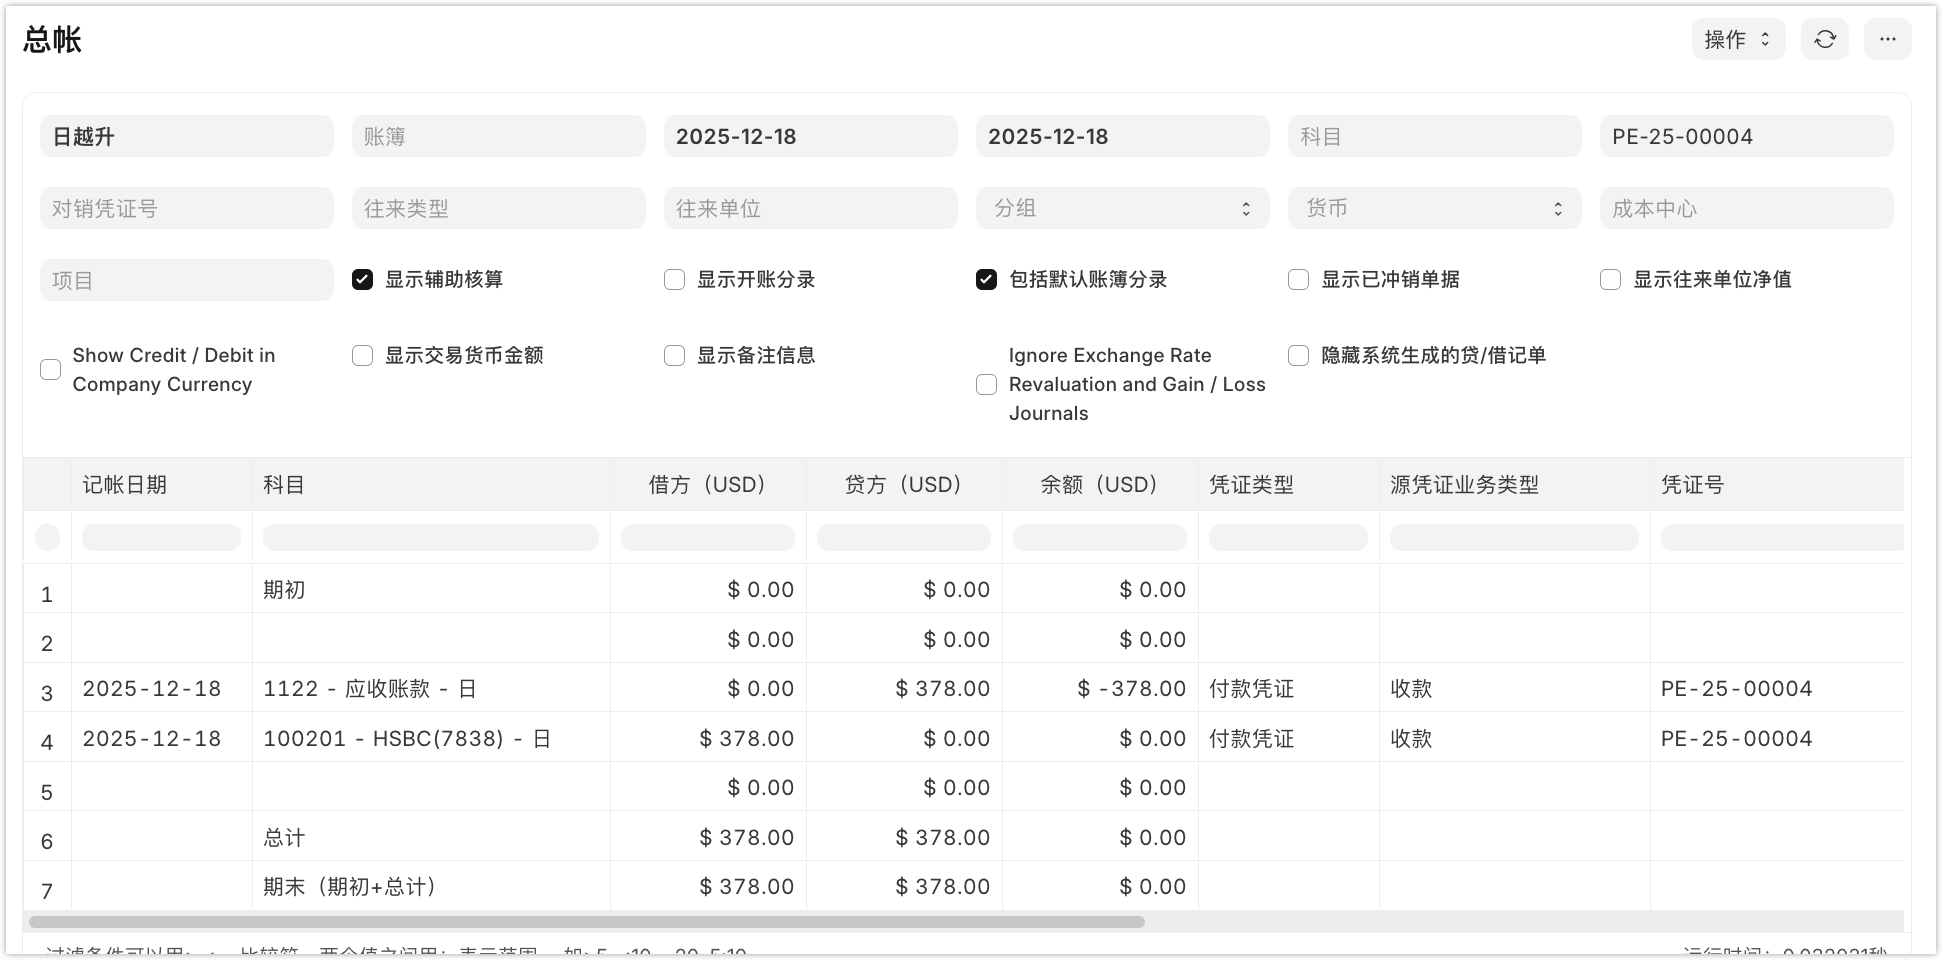Expand the 分组 group-by dropdown
Viewport: 1942px width, 960px height.
[1122, 208]
